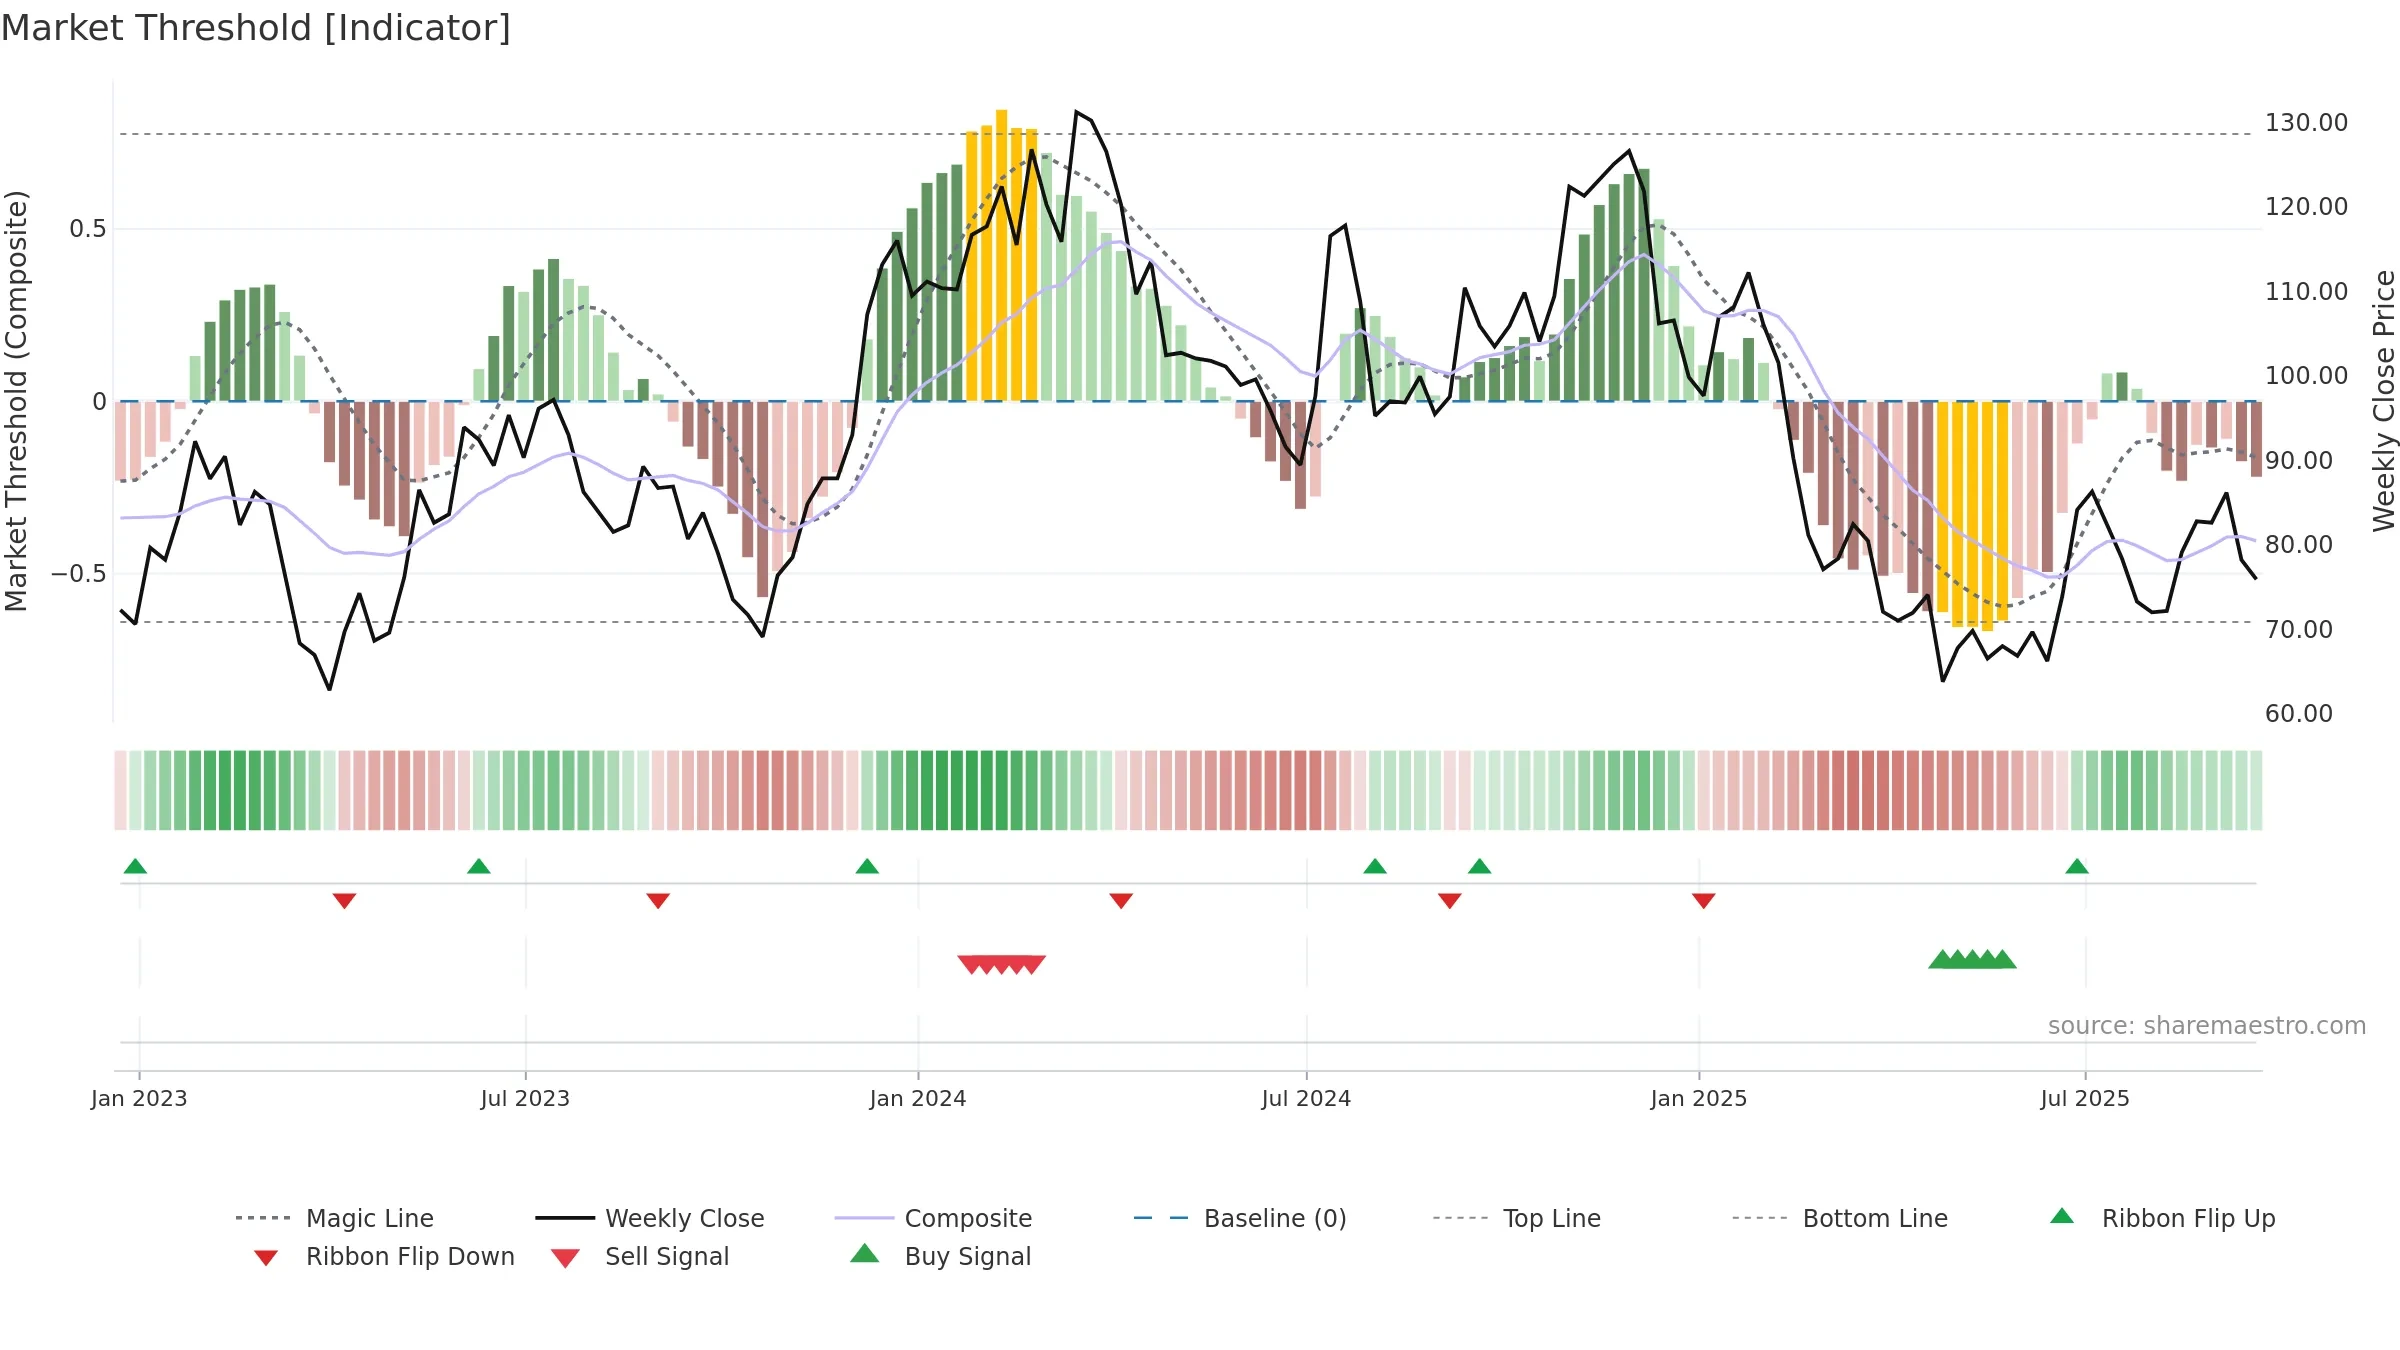
Task: Click the −0.5 composite axis label
Action: pos(78,574)
